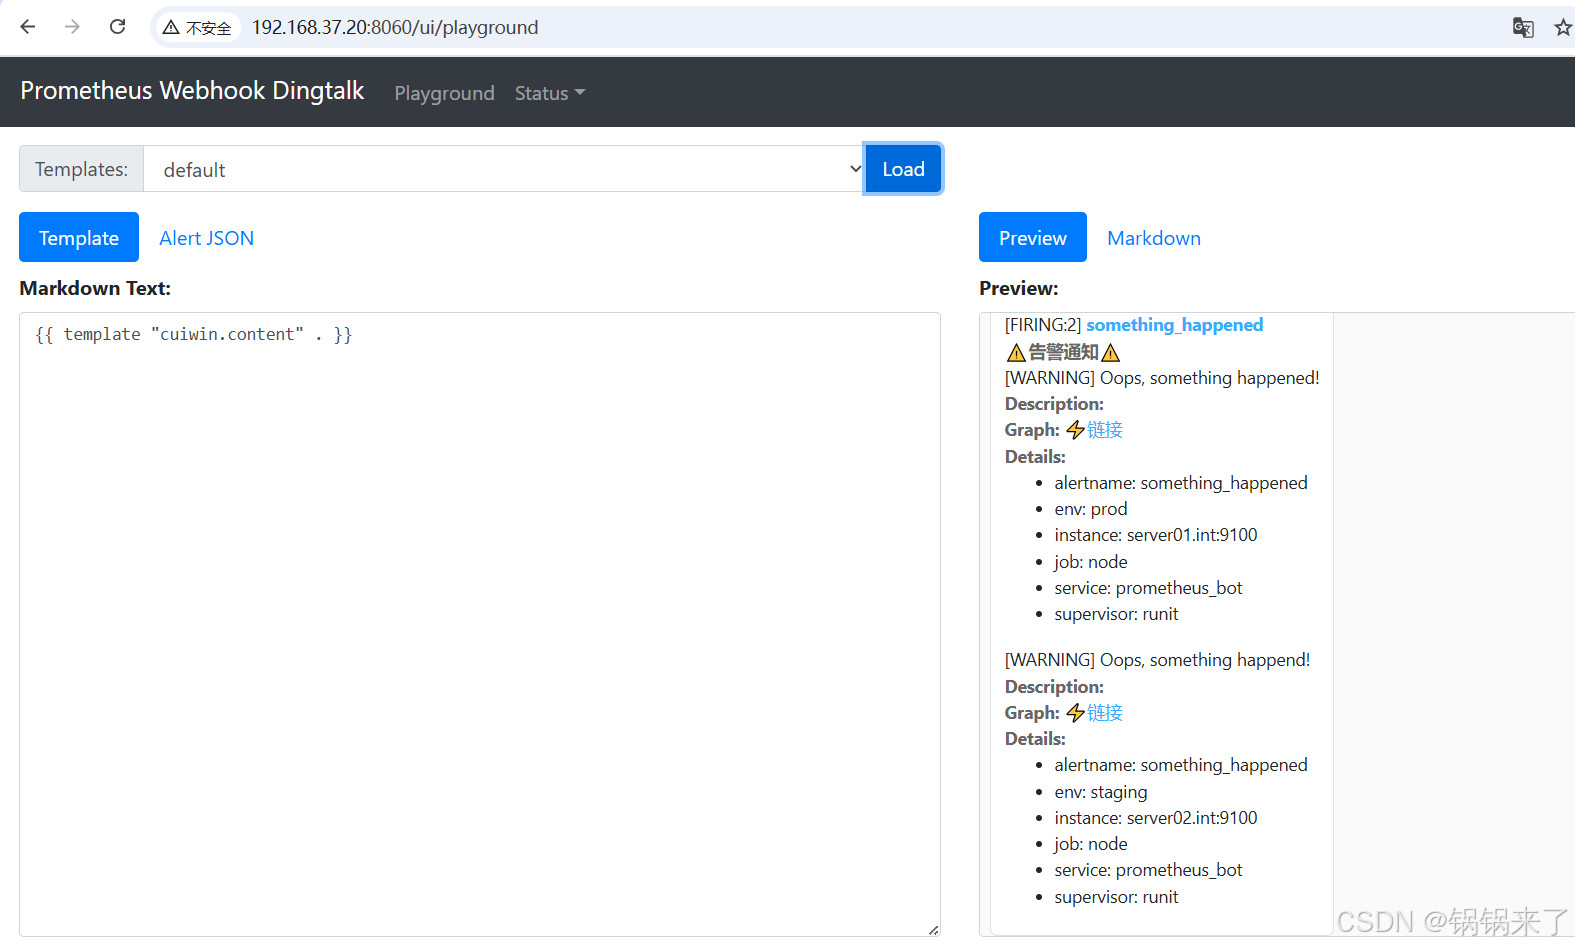Bookmark page with star icon

tap(1563, 28)
